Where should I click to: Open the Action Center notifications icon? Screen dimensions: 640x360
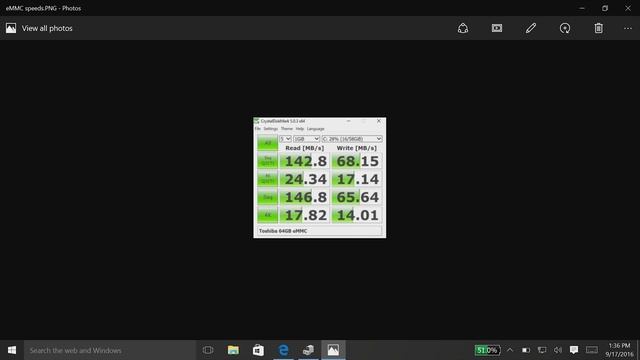click(x=574, y=350)
